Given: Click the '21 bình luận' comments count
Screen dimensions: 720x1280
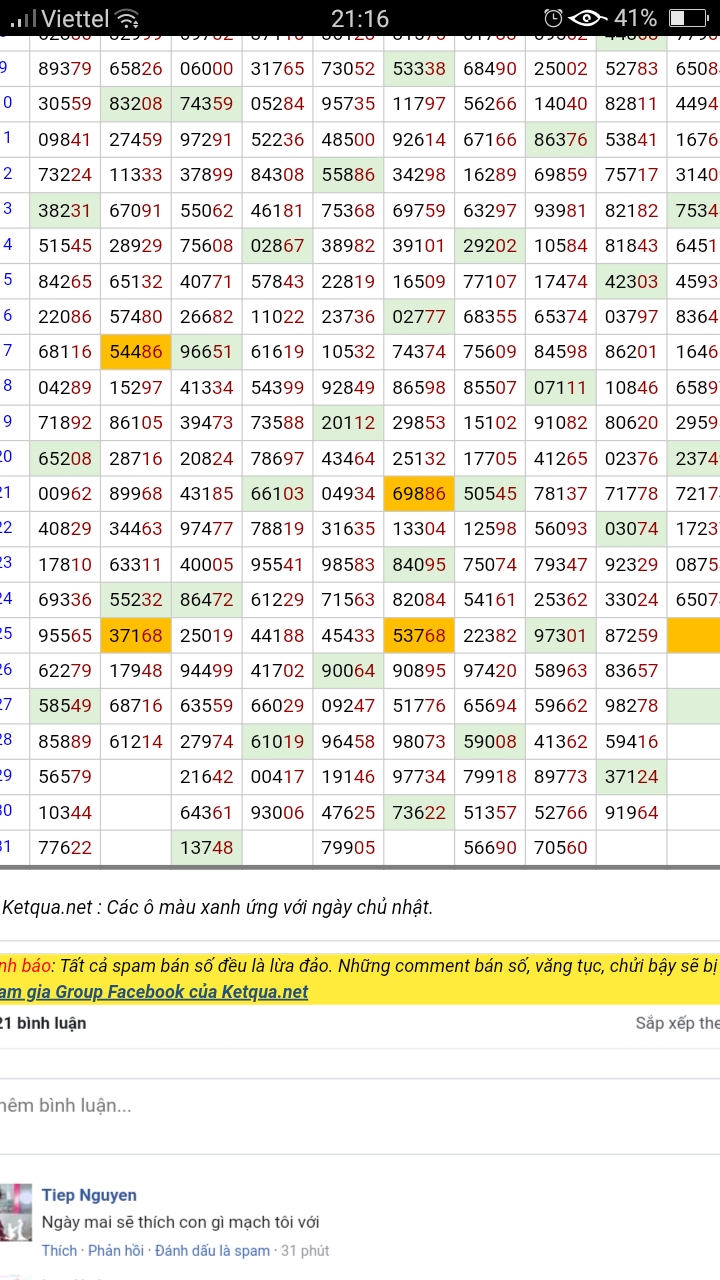Looking at the screenshot, I should click(43, 1023).
